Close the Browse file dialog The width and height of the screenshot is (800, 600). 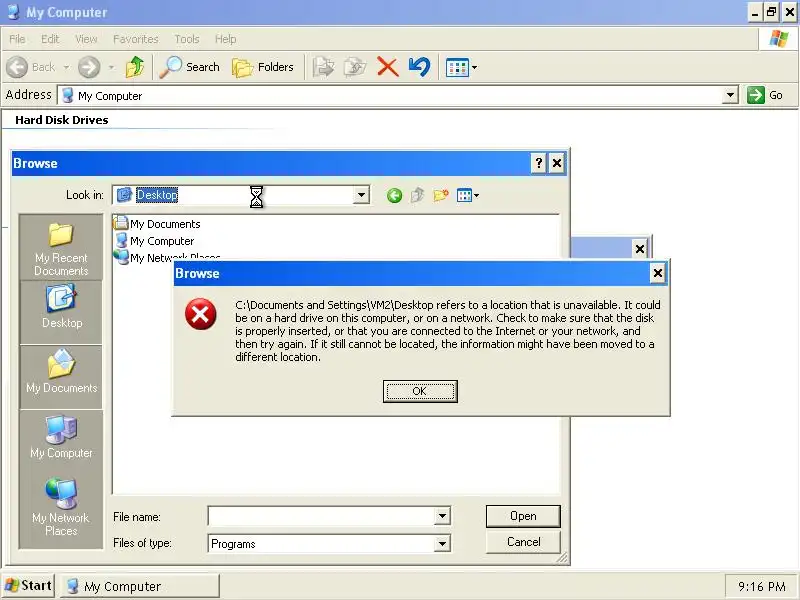[557, 163]
